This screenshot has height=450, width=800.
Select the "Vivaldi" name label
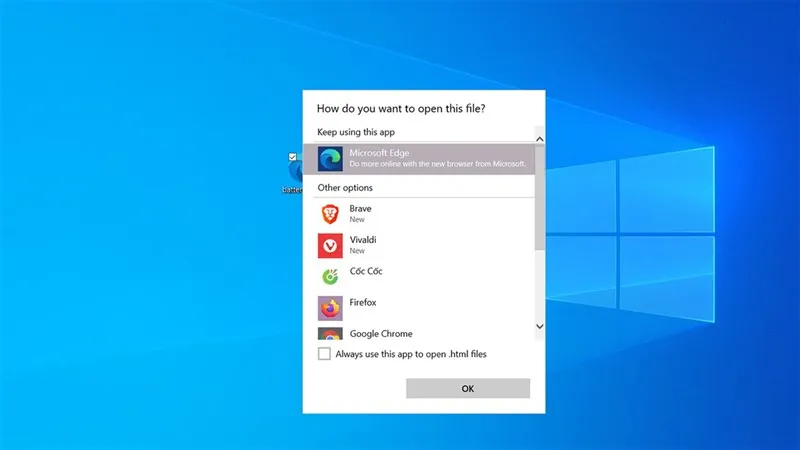coord(363,239)
